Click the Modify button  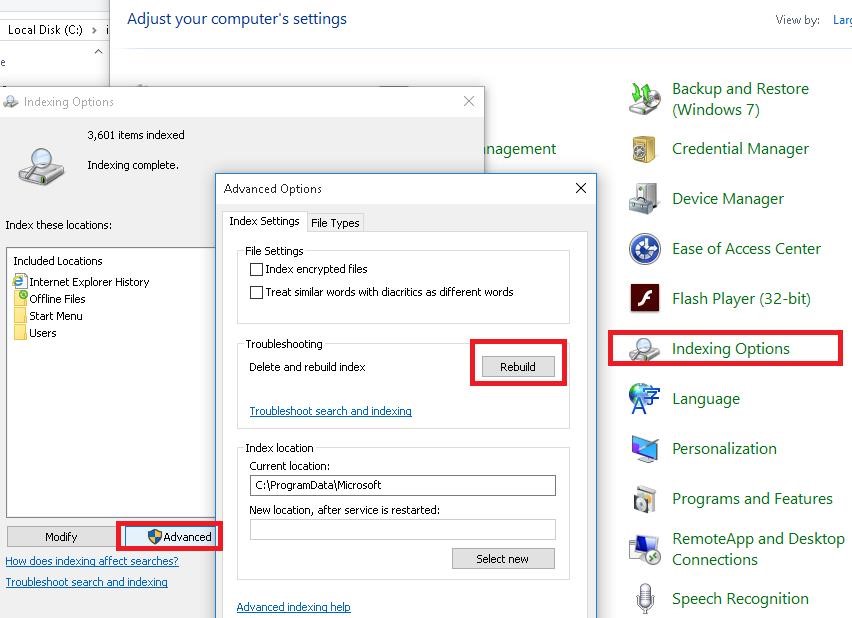click(x=61, y=537)
